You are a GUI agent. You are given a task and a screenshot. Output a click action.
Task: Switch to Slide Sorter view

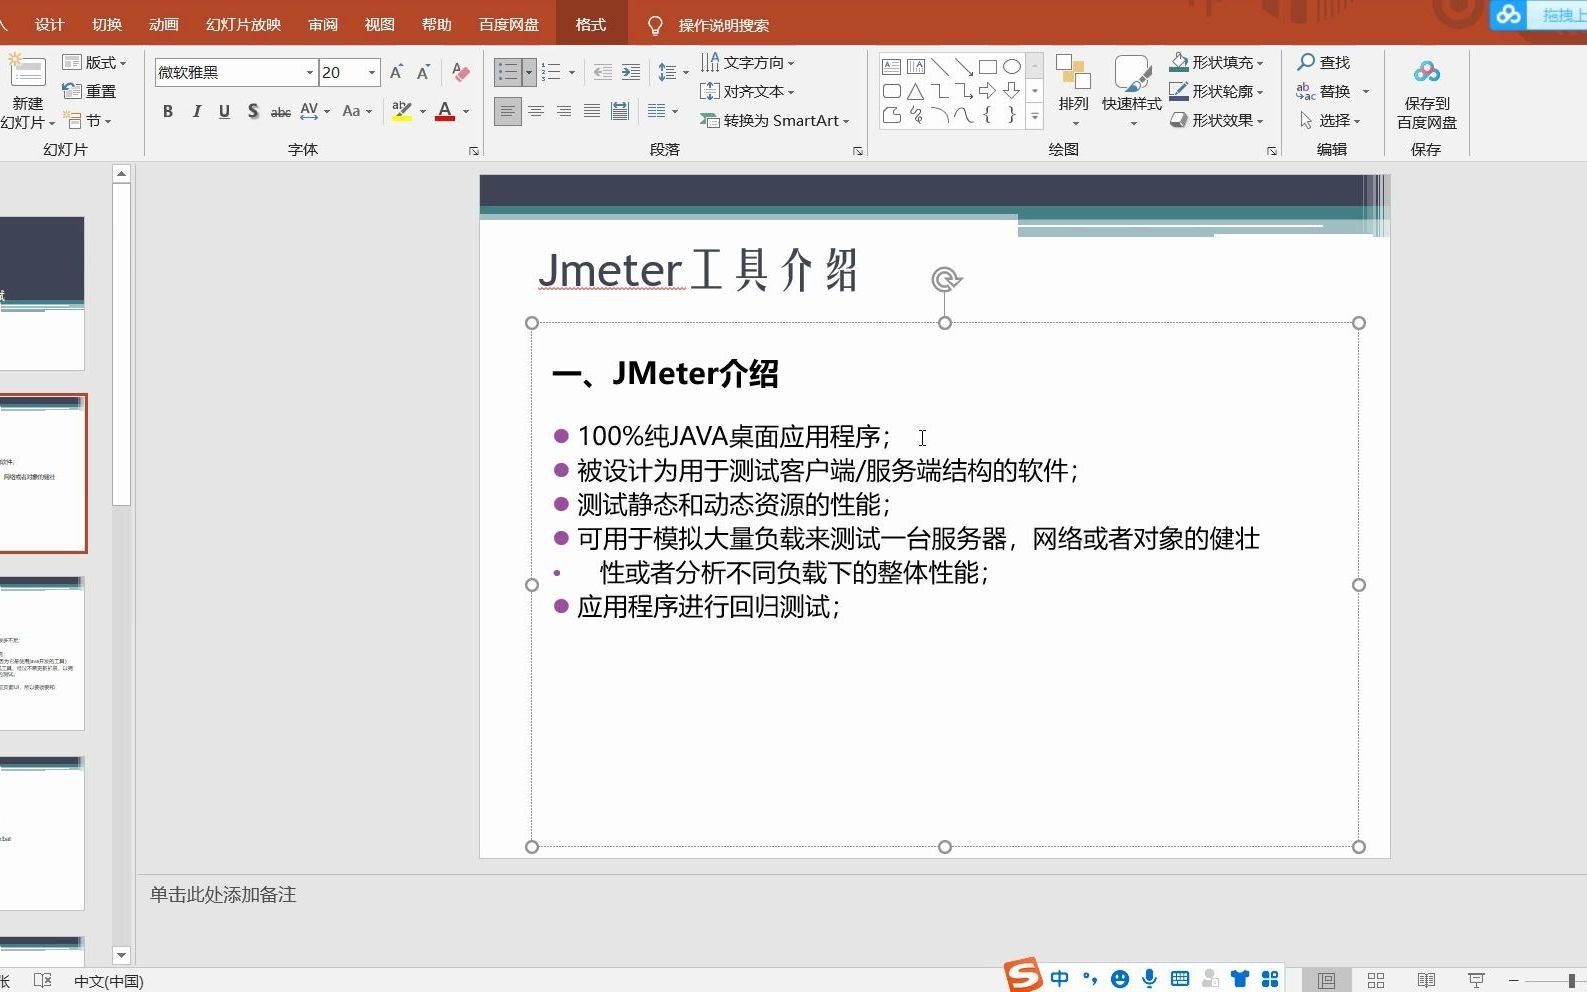[x=1376, y=981]
